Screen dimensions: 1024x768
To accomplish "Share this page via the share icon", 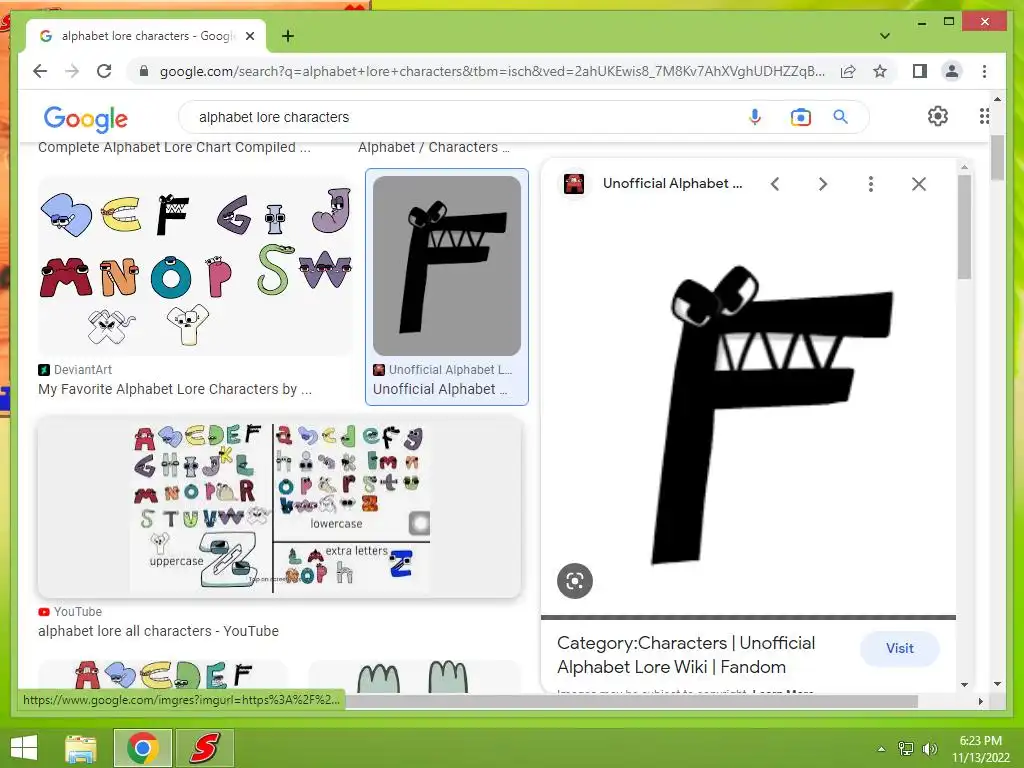I will 848,71.
